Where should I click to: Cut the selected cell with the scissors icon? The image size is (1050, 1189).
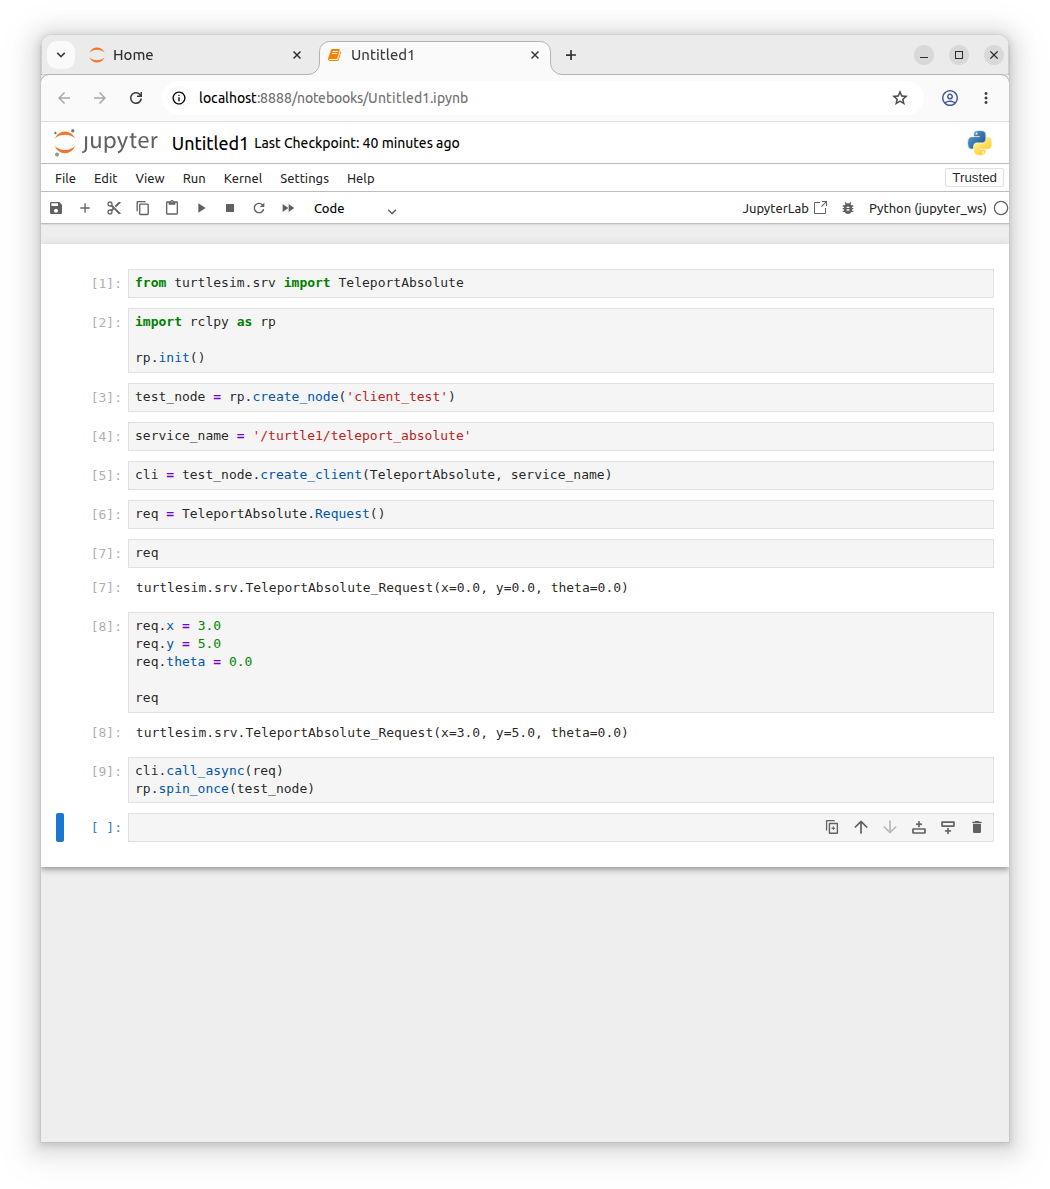(x=114, y=209)
